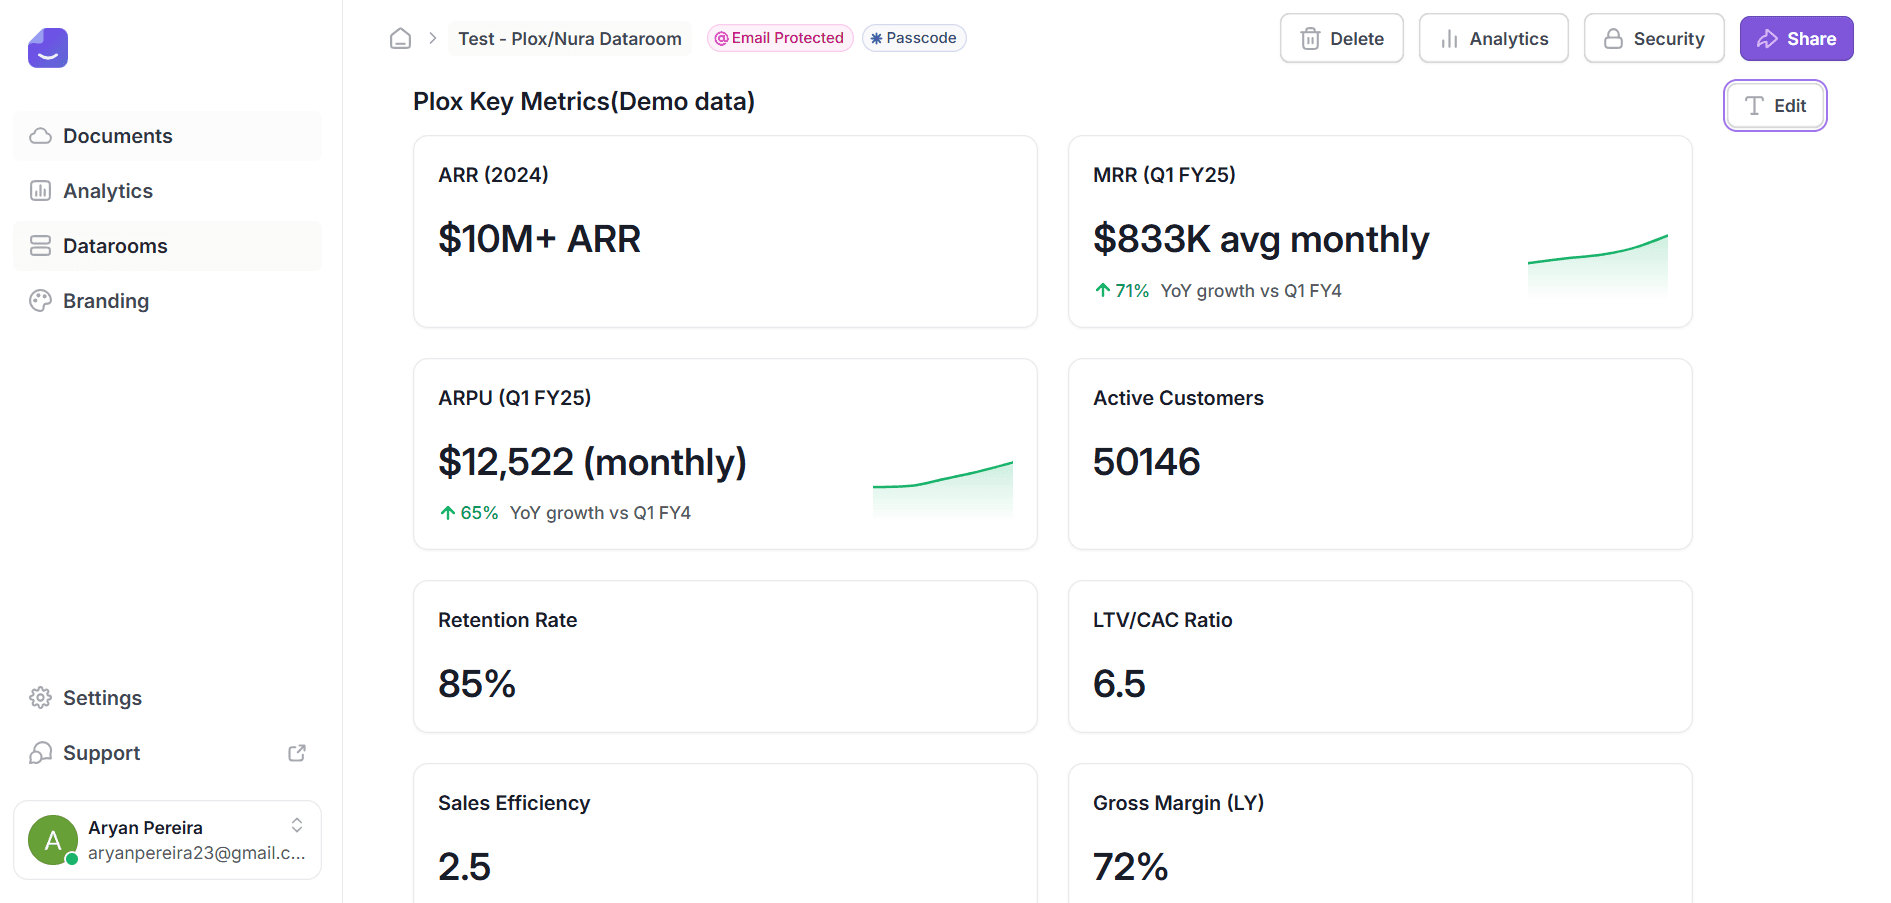1891x903 pixels.
Task: Click the Plox Key Metrics(Demo data) heading
Action: [x=584, y=102]
